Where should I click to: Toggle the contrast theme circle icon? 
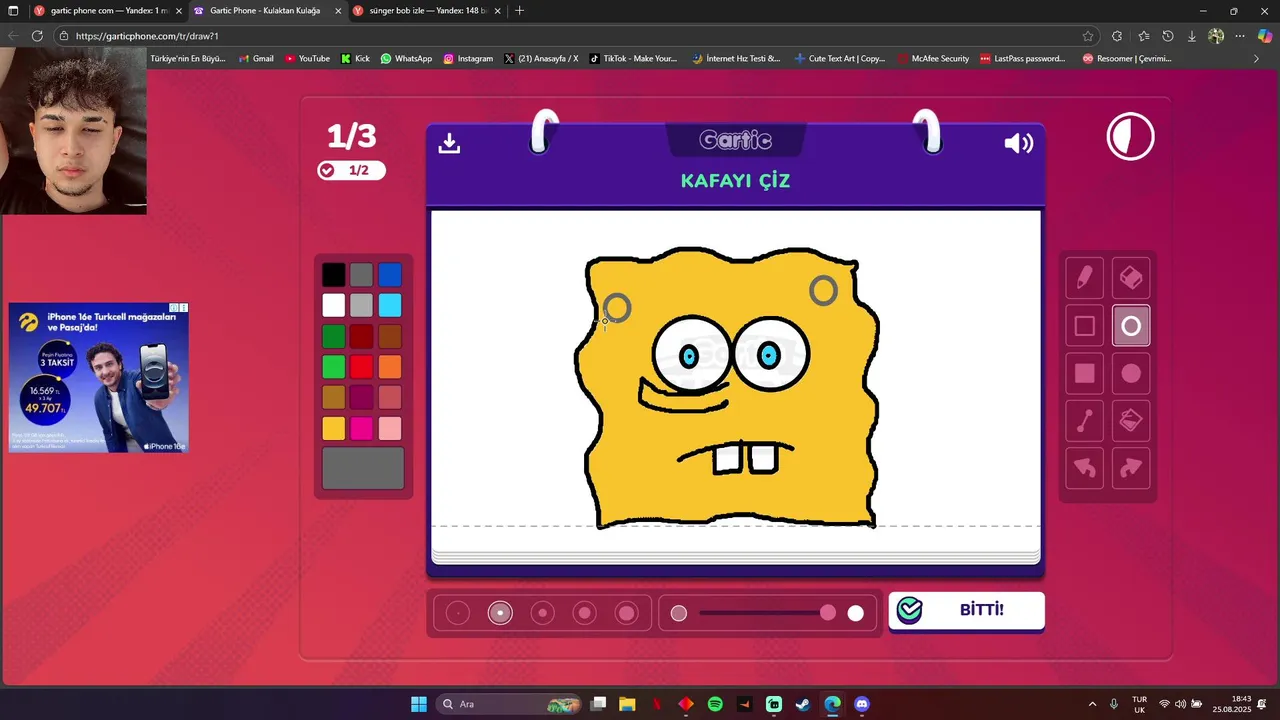click(1131, 137)
